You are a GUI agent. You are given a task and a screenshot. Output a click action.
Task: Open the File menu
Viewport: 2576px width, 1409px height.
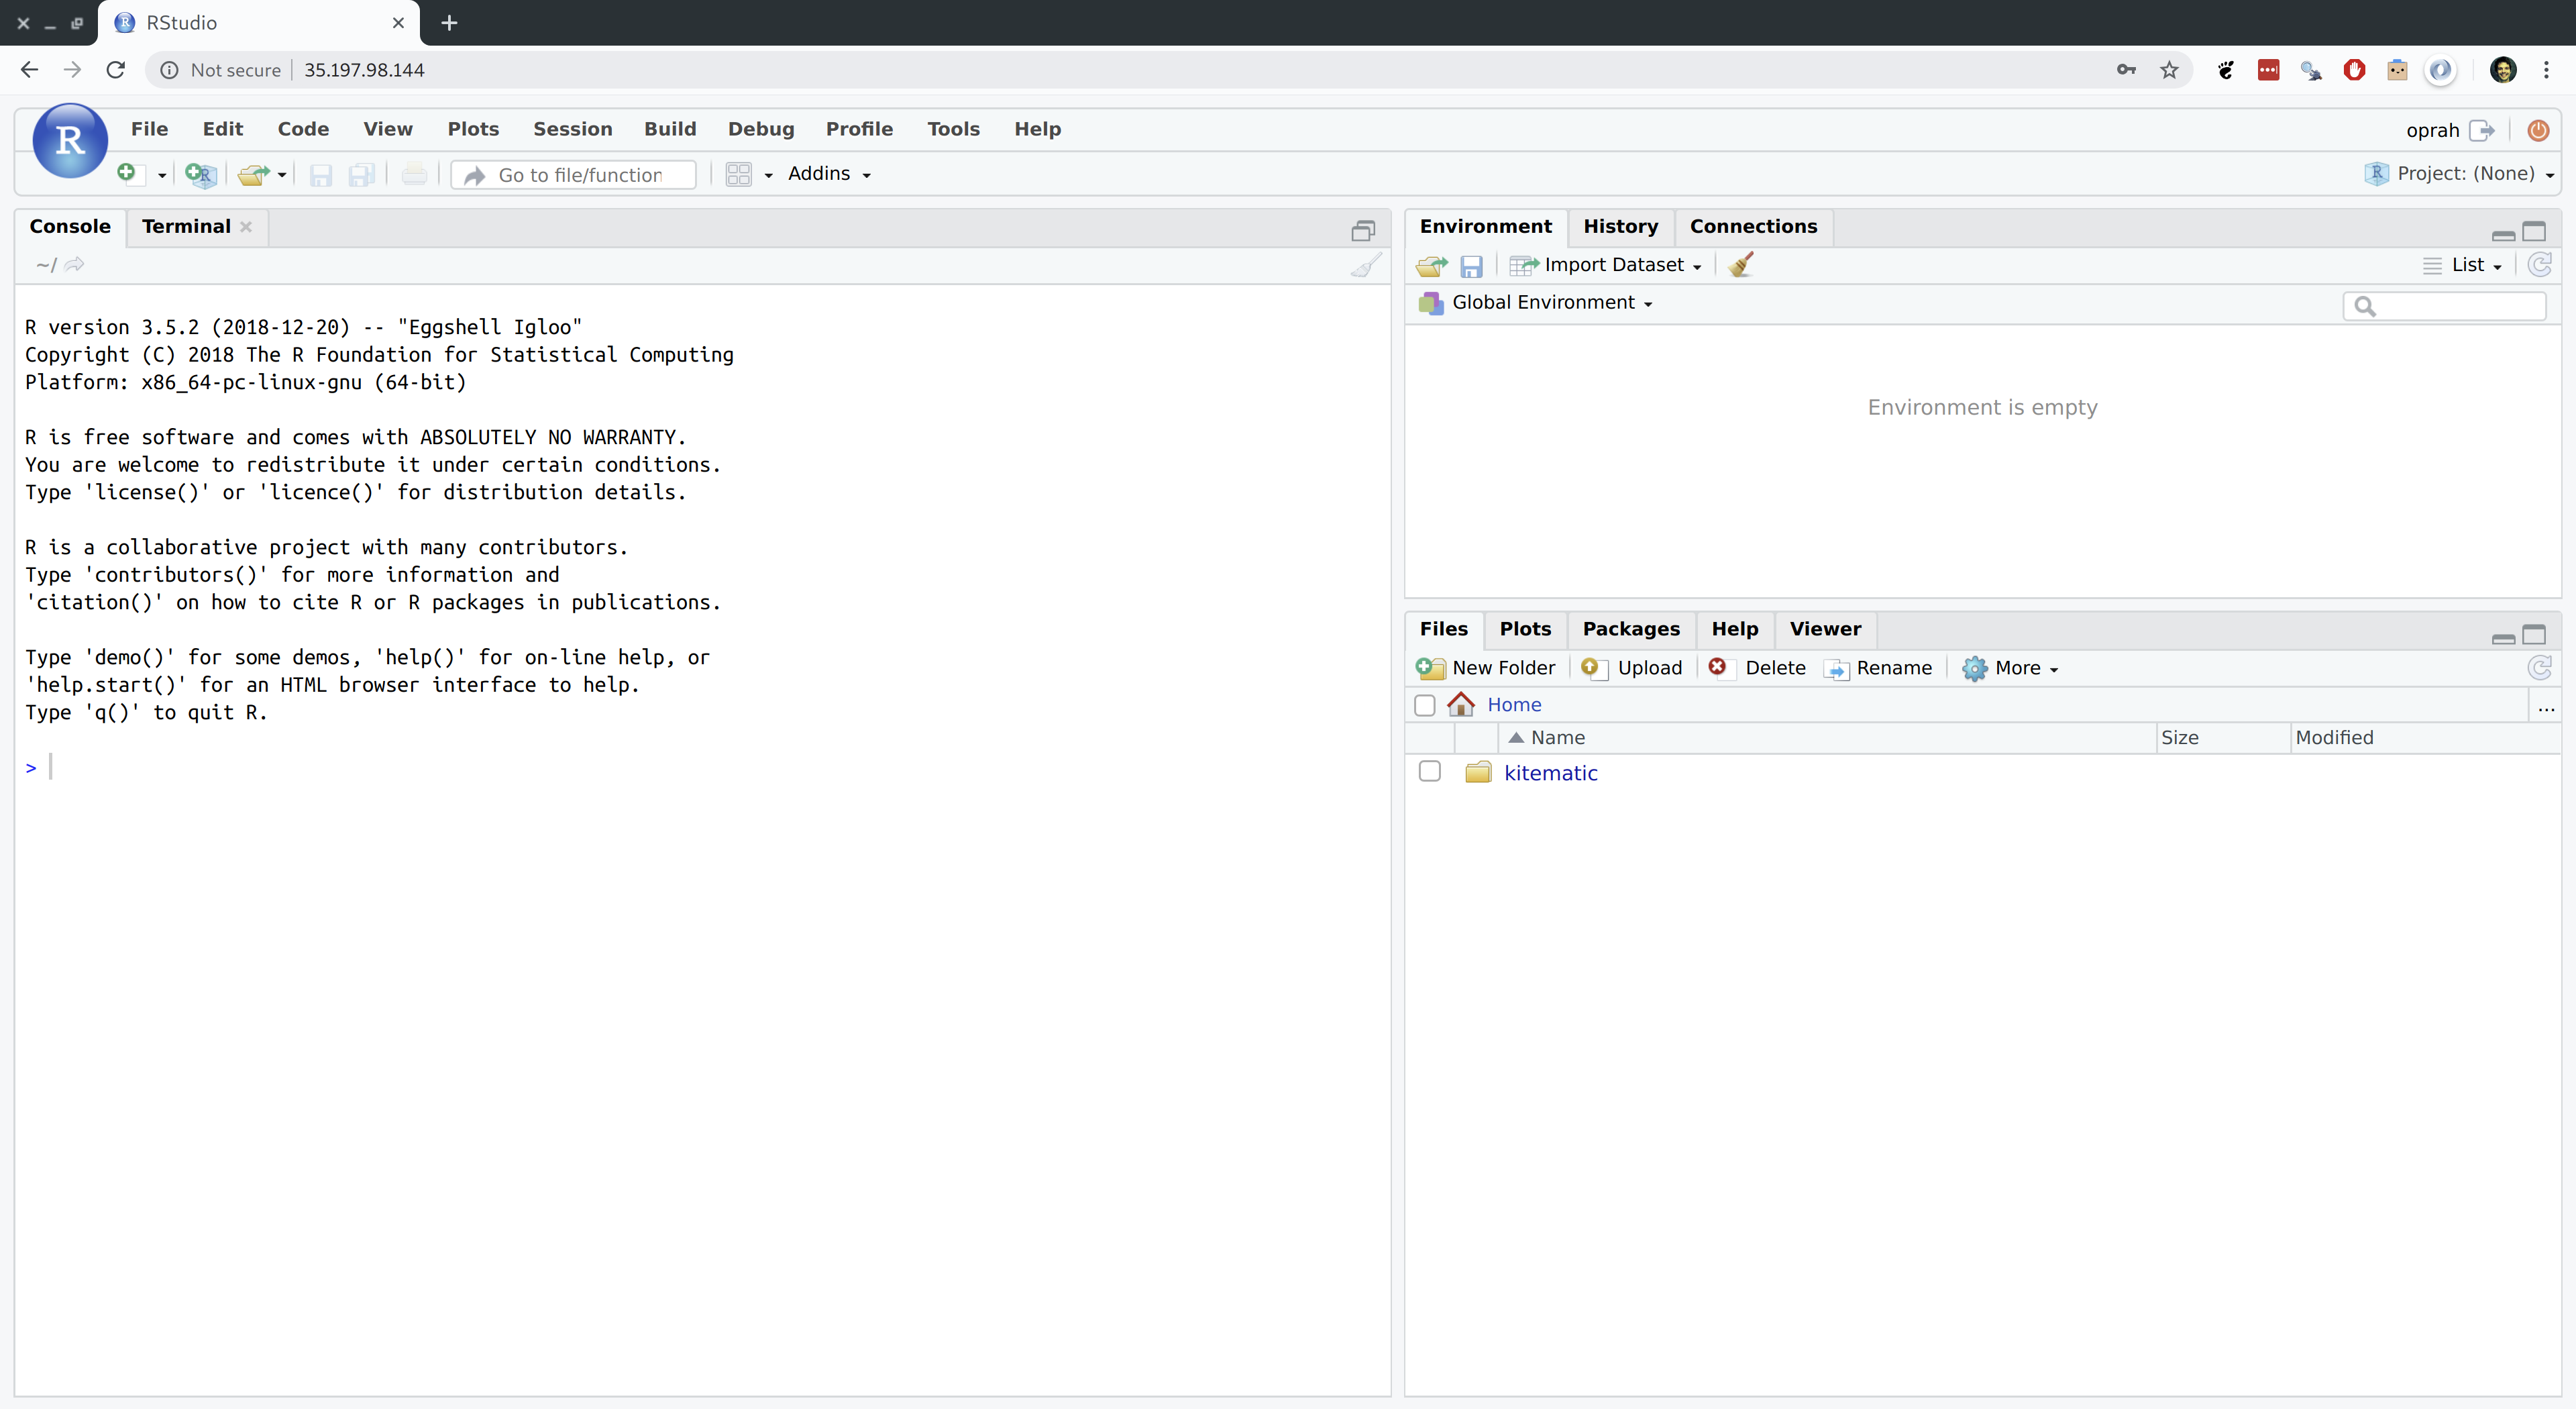[x=149, y=129]
